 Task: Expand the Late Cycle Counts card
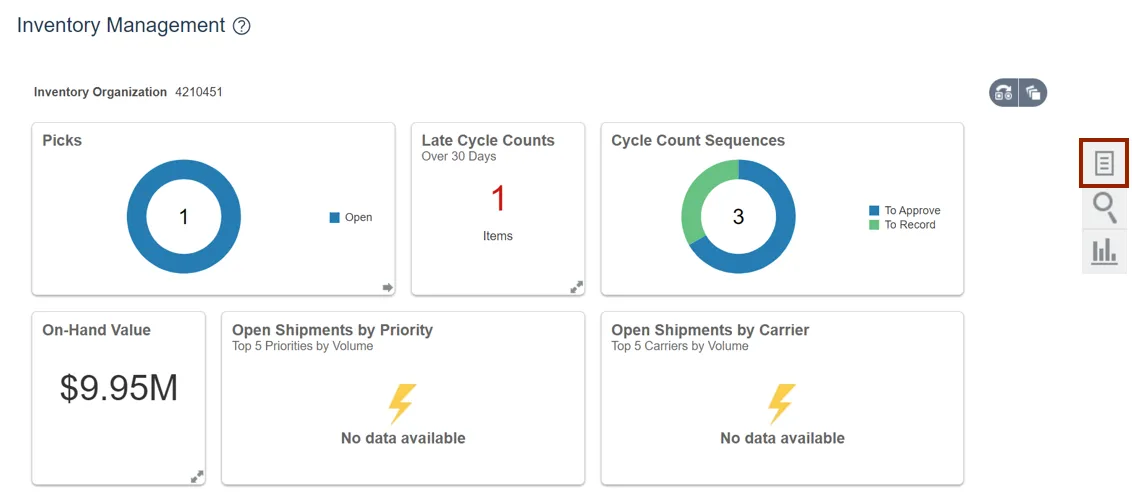tap(577, 287)
